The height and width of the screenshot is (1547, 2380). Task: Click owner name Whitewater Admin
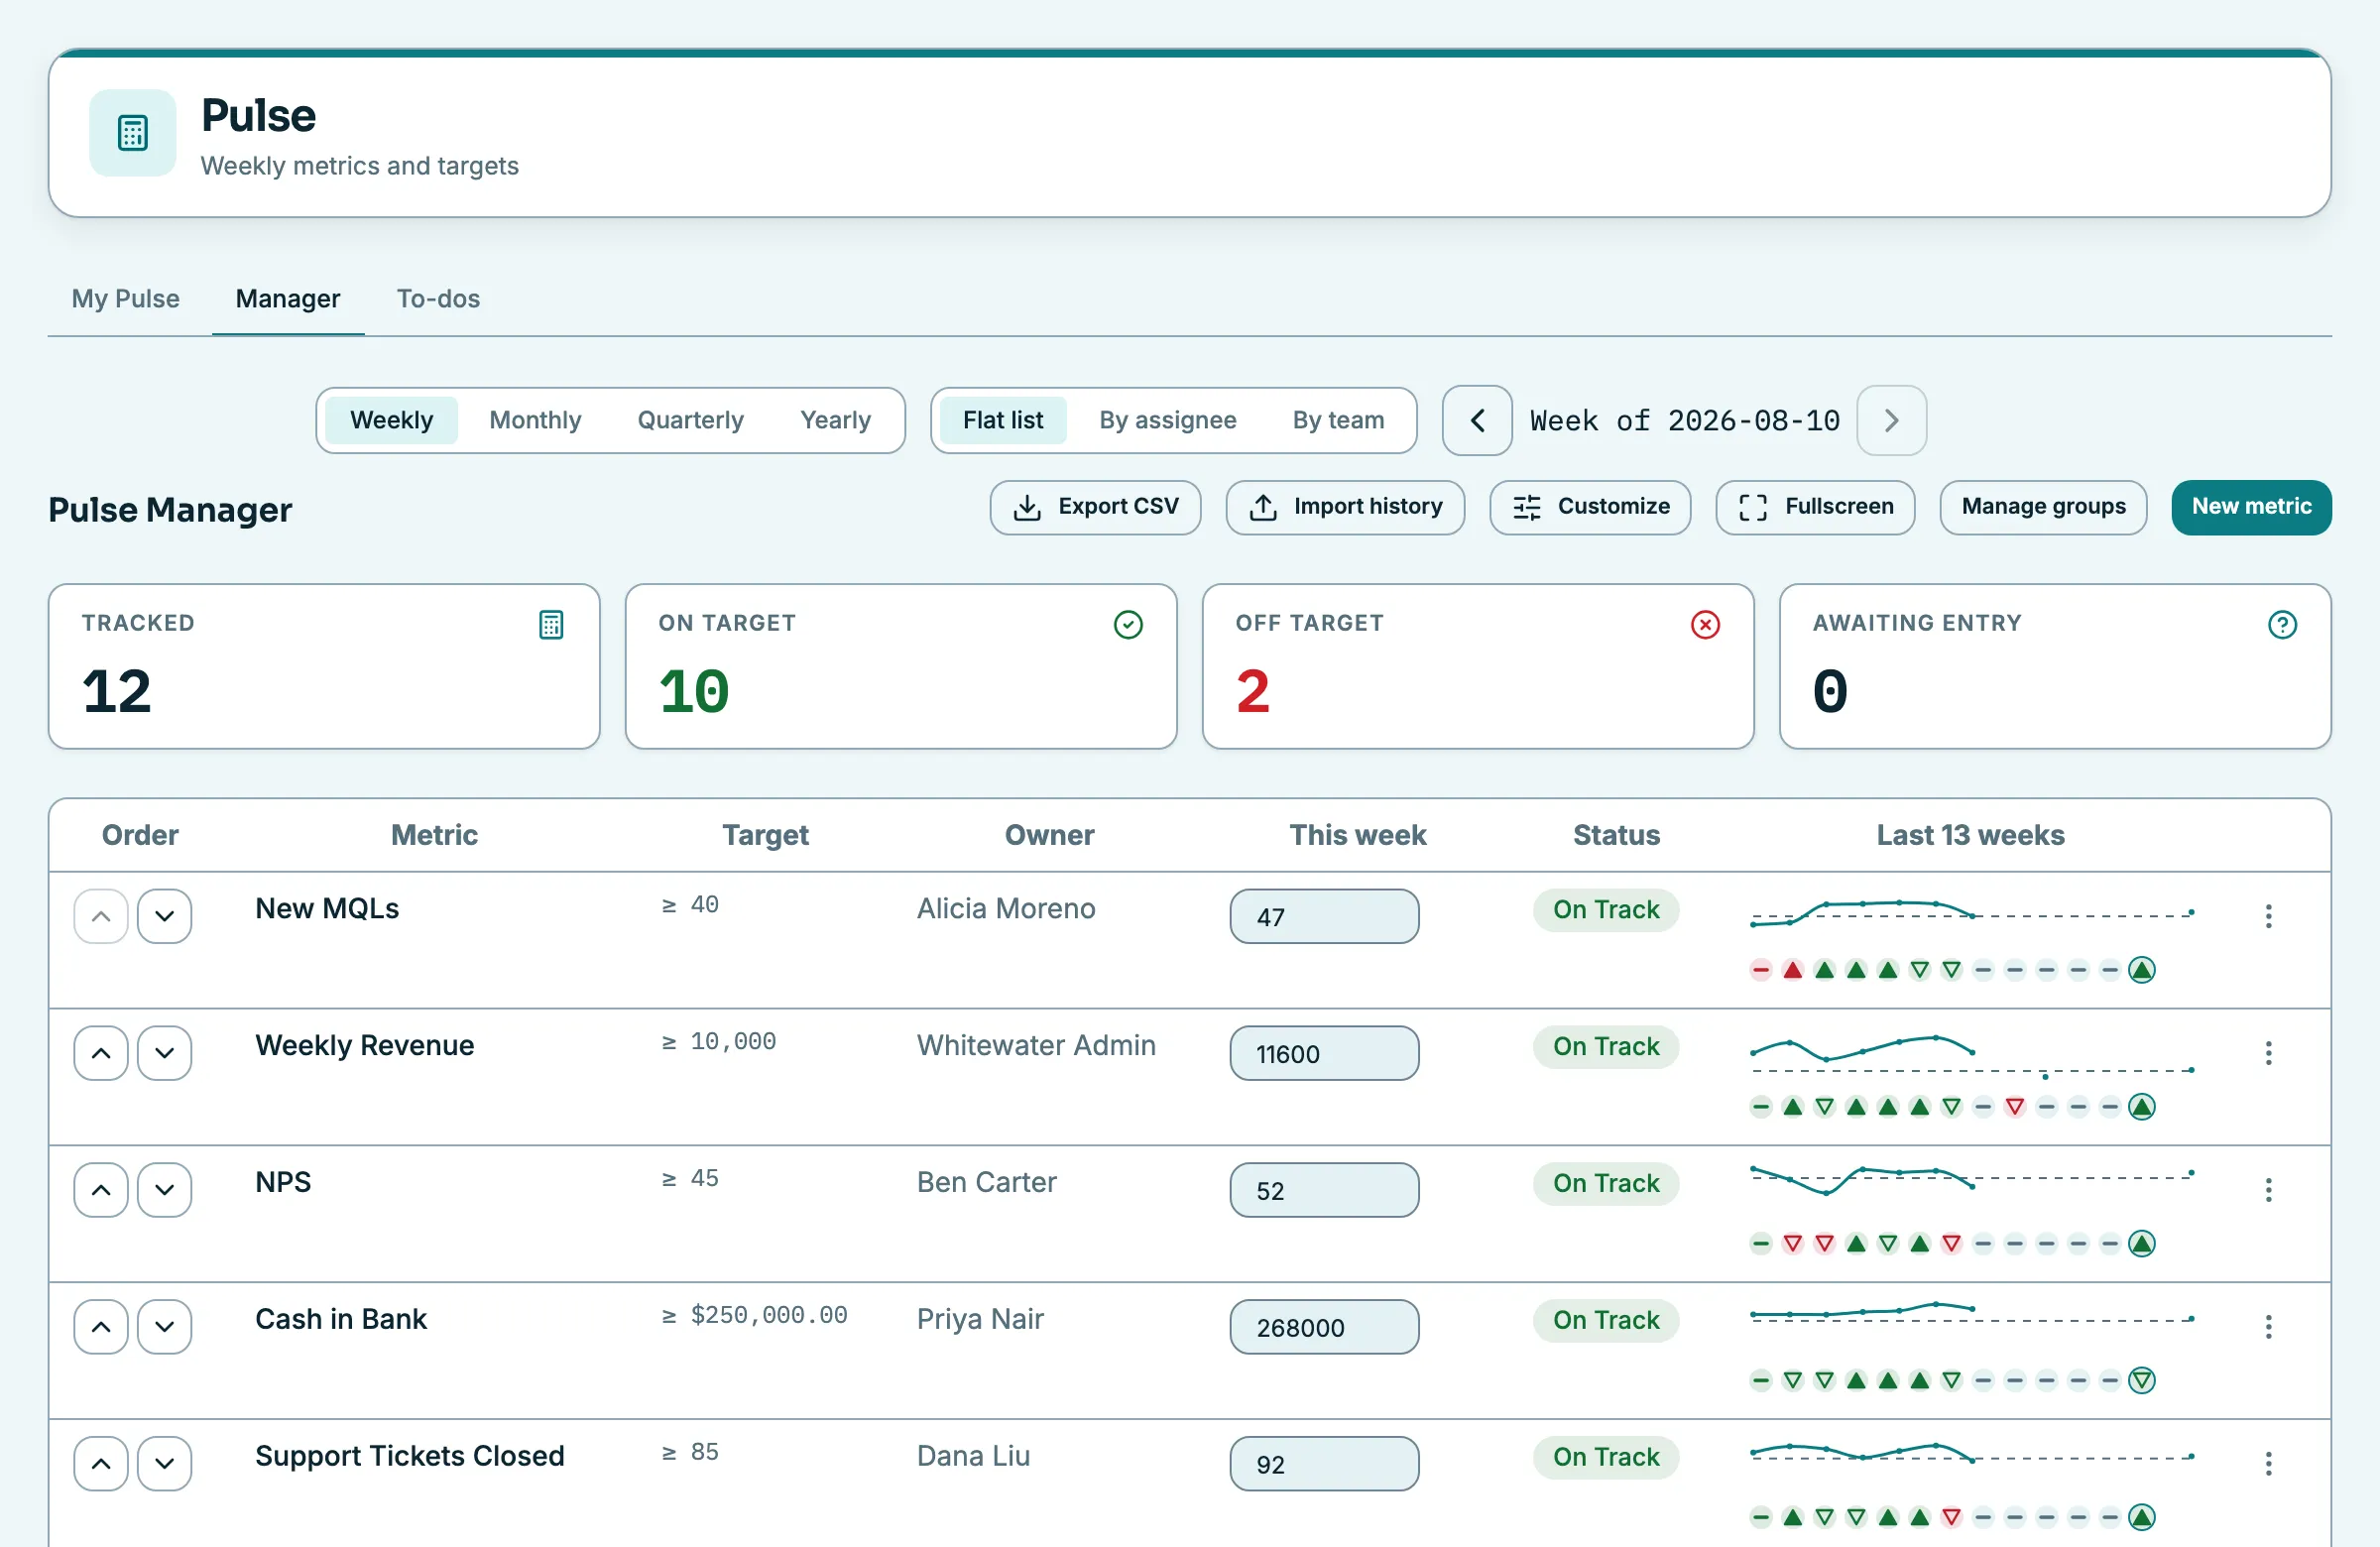click(x=1035, y=1045)
